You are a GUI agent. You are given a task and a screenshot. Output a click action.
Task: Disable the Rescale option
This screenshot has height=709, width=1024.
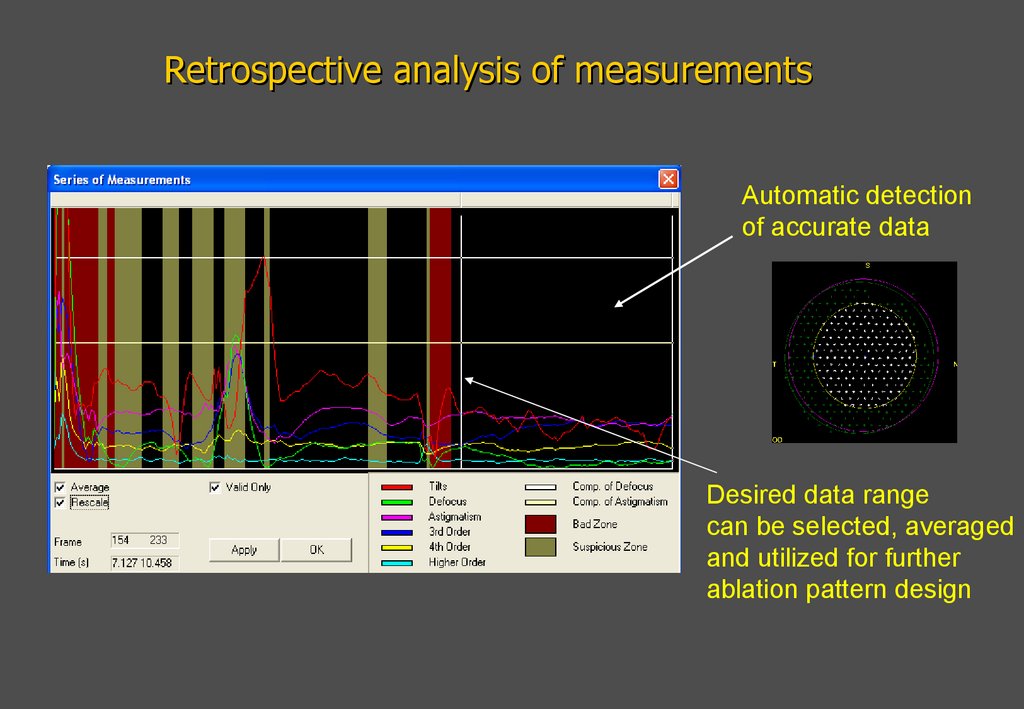59,503
